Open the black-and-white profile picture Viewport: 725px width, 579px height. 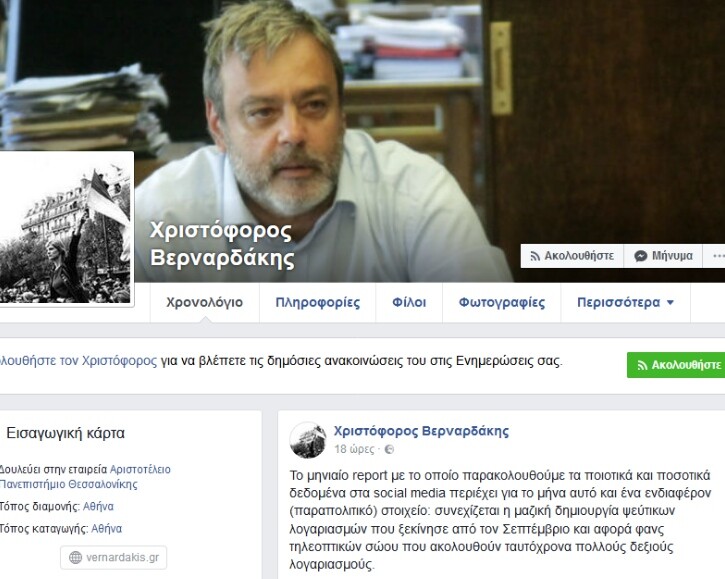tap(65, 228)
